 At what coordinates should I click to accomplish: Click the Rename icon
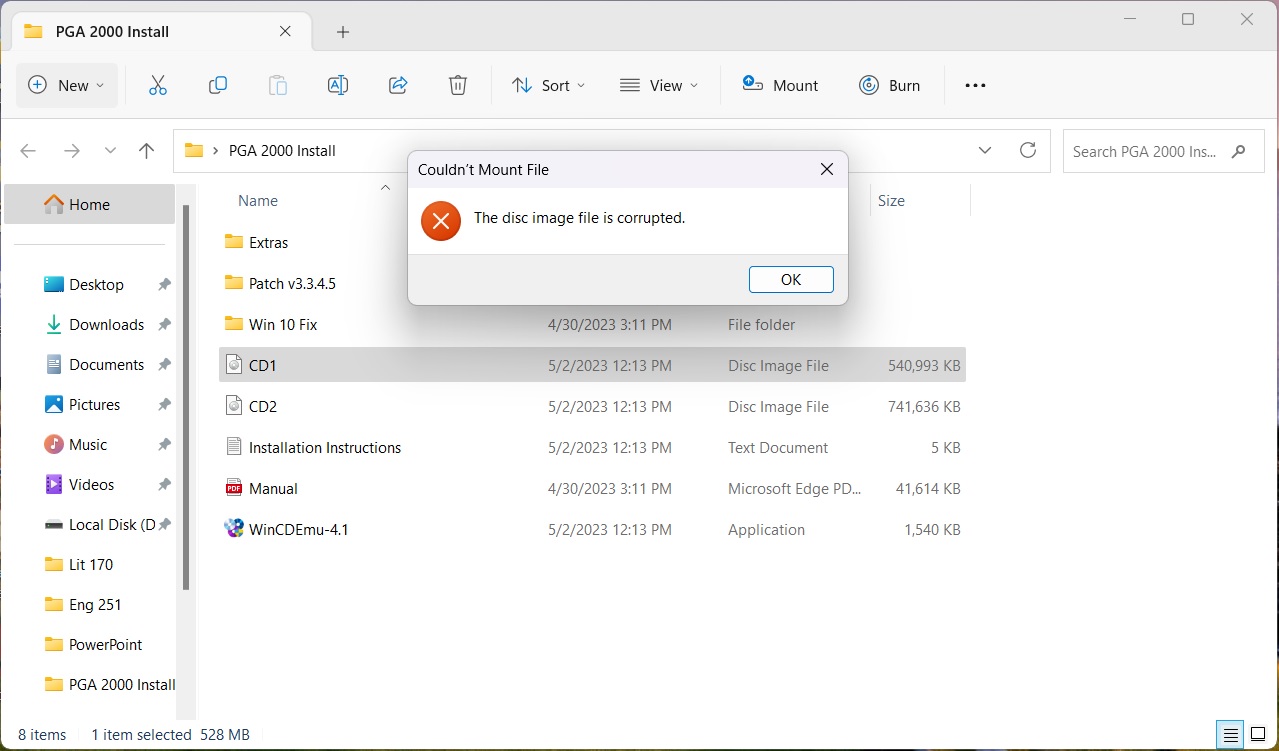click(x=338, y=85)
